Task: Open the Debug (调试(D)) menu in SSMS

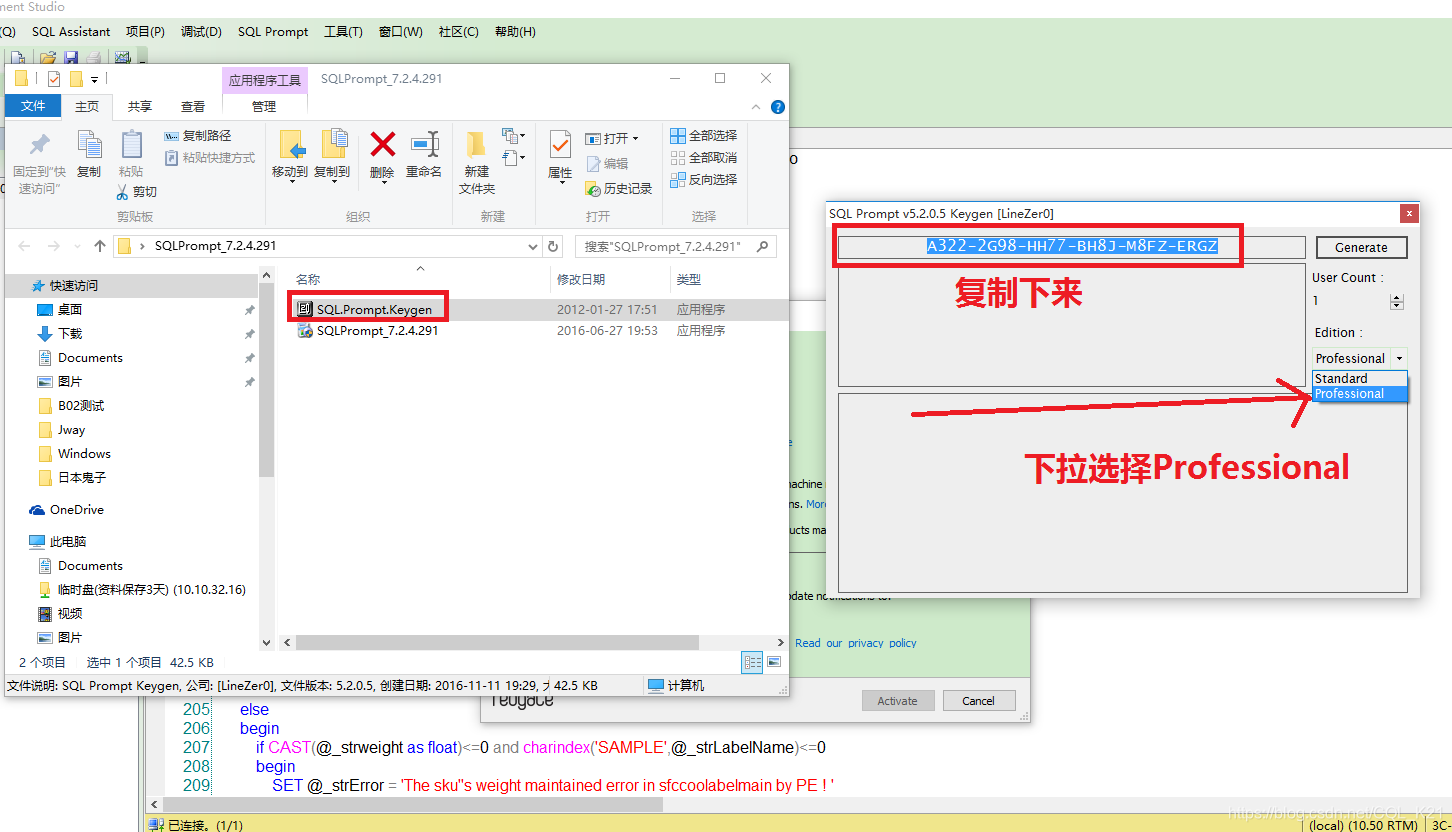Action: 201,32
